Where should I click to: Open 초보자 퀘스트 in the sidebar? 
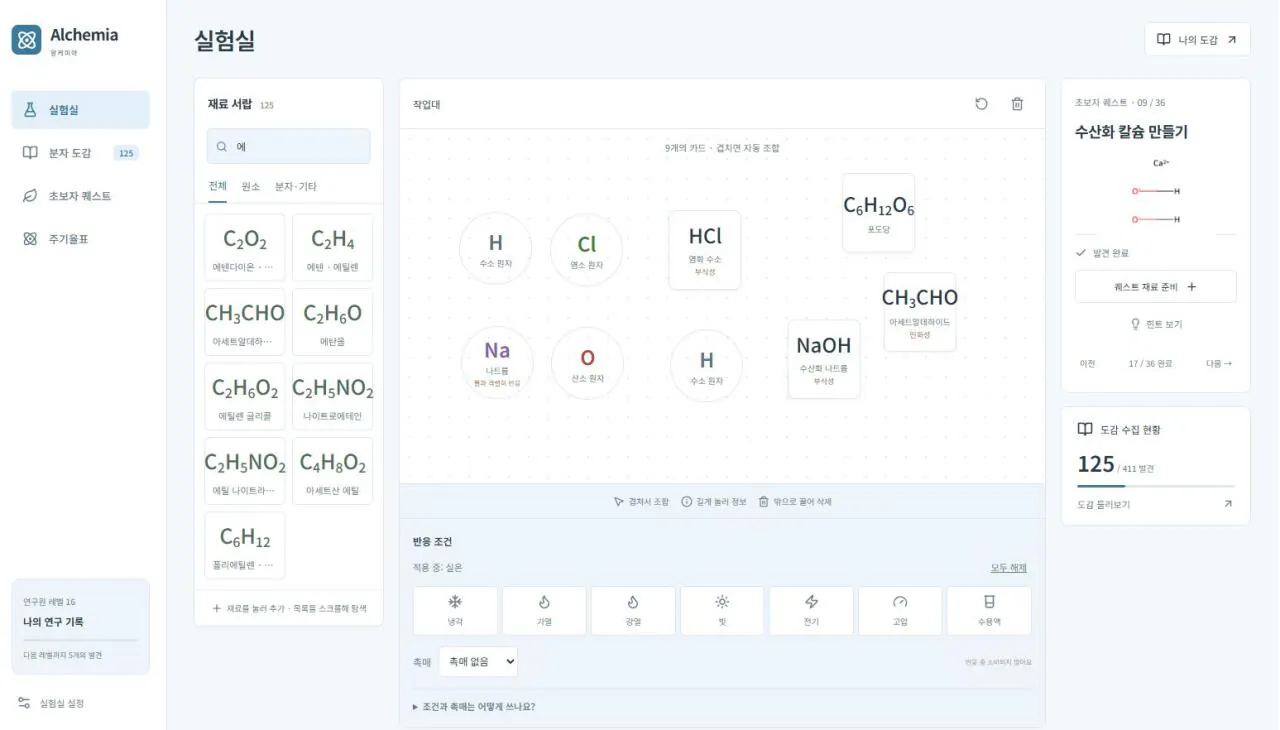tap(80, 196)
